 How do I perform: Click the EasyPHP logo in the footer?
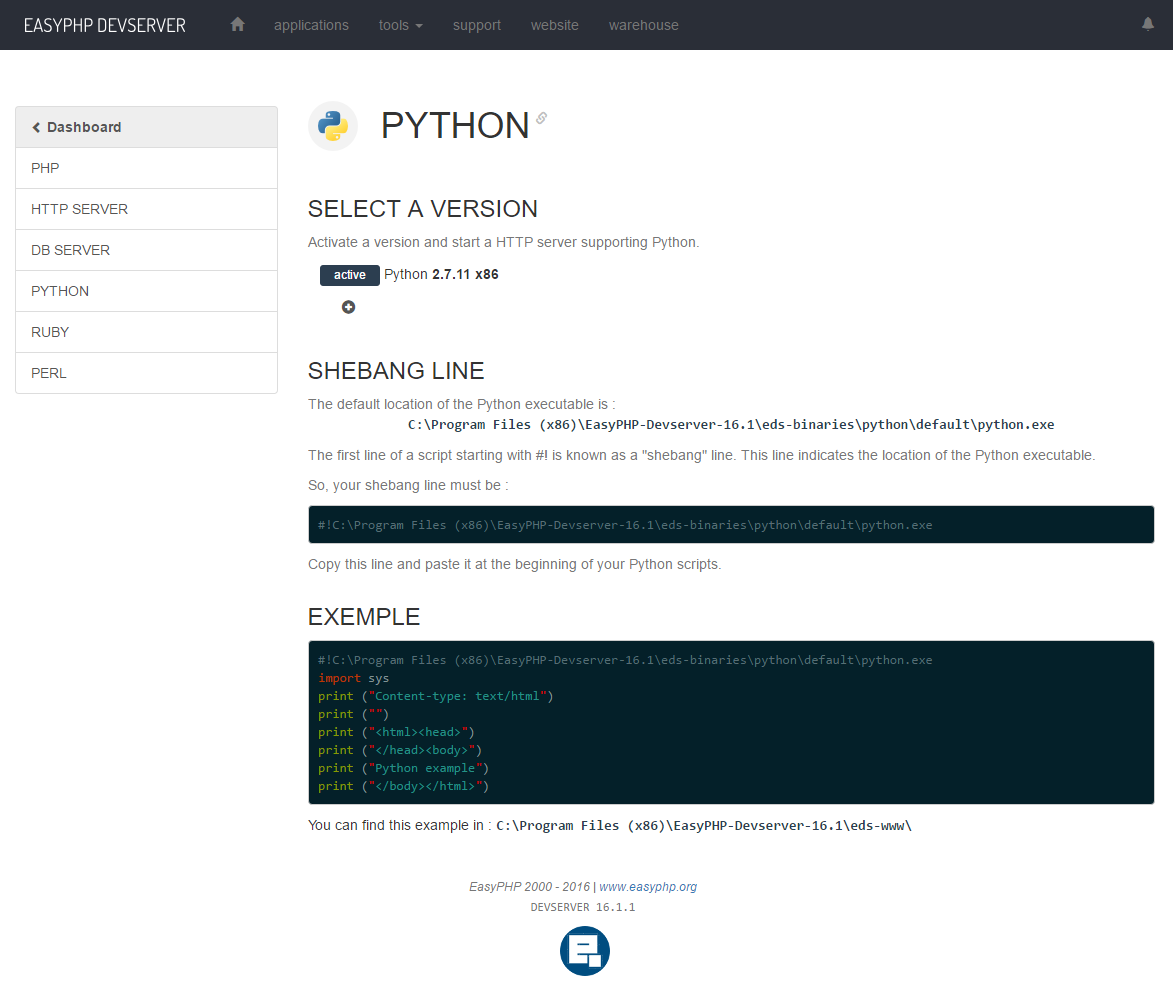(585, 950)
